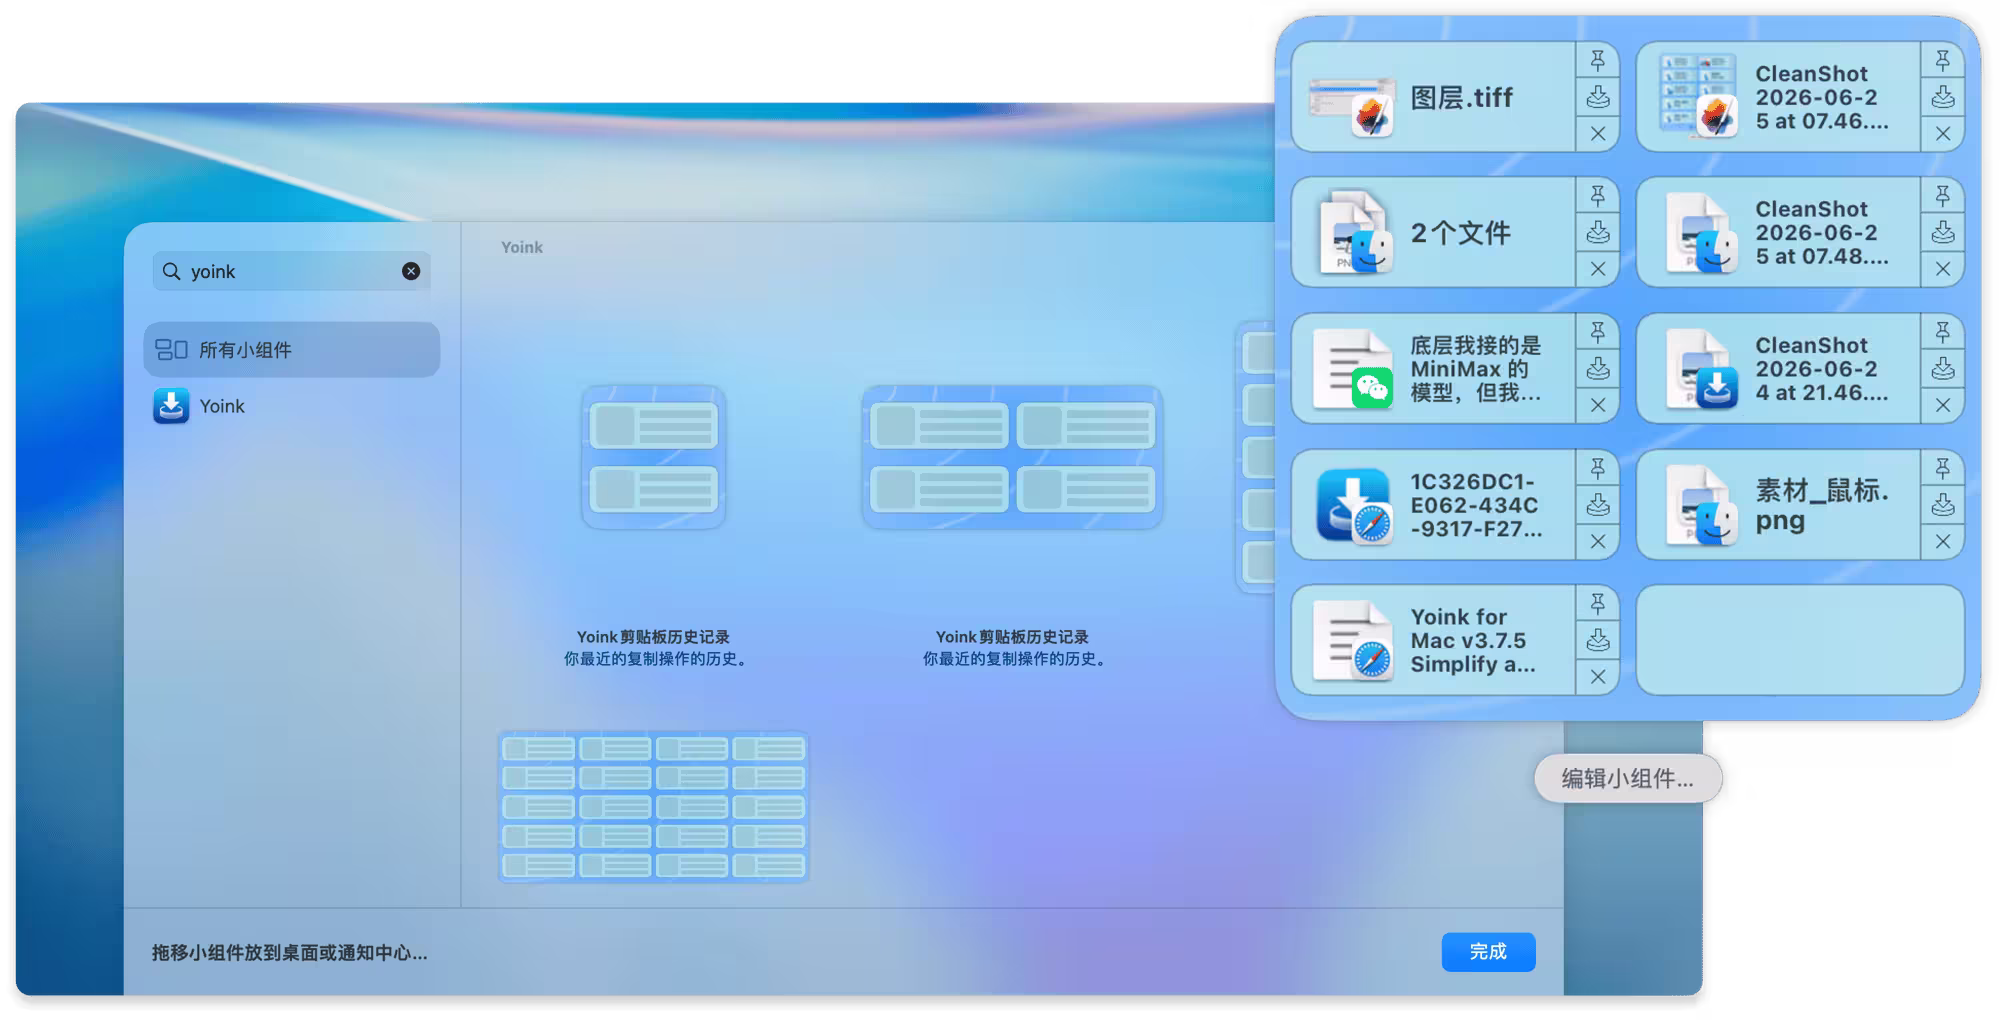Remove the 图层.tiff item
Viewport: 2000px width, 1020px height.
coord(1598,134)
